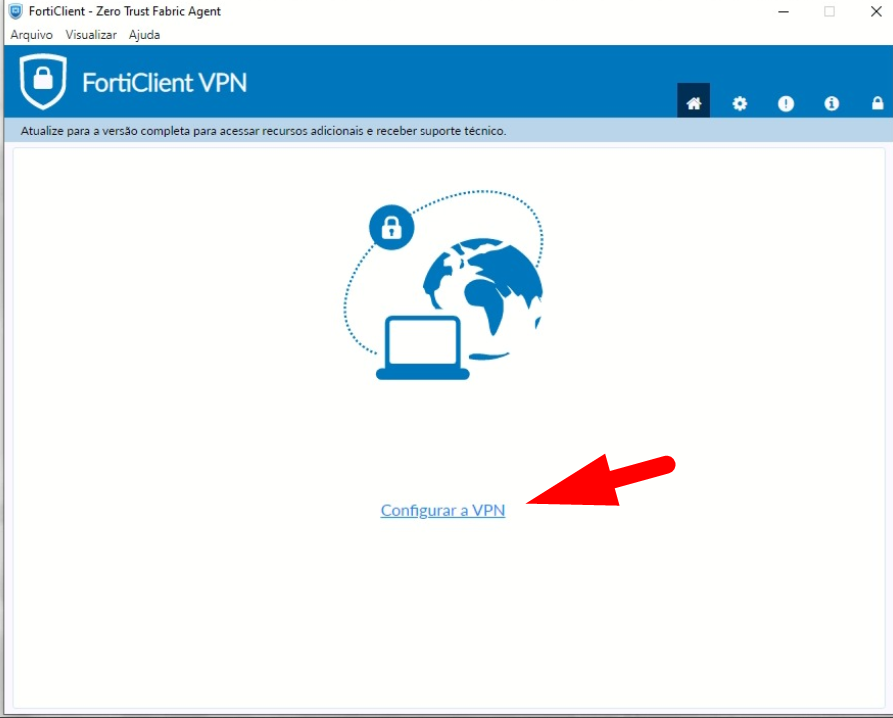
Task: Click the small FortiClient icon in title bar
Action: click(15, 11)
